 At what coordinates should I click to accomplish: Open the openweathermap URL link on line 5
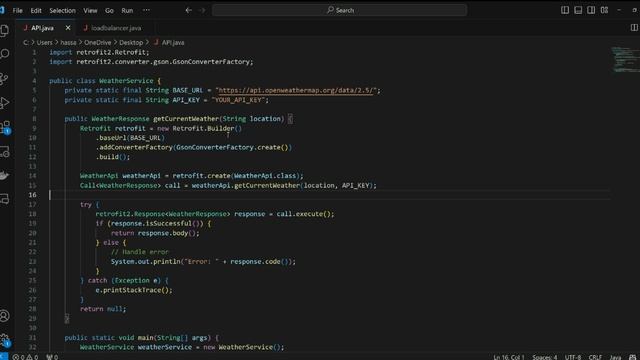(x=296, y=90)
